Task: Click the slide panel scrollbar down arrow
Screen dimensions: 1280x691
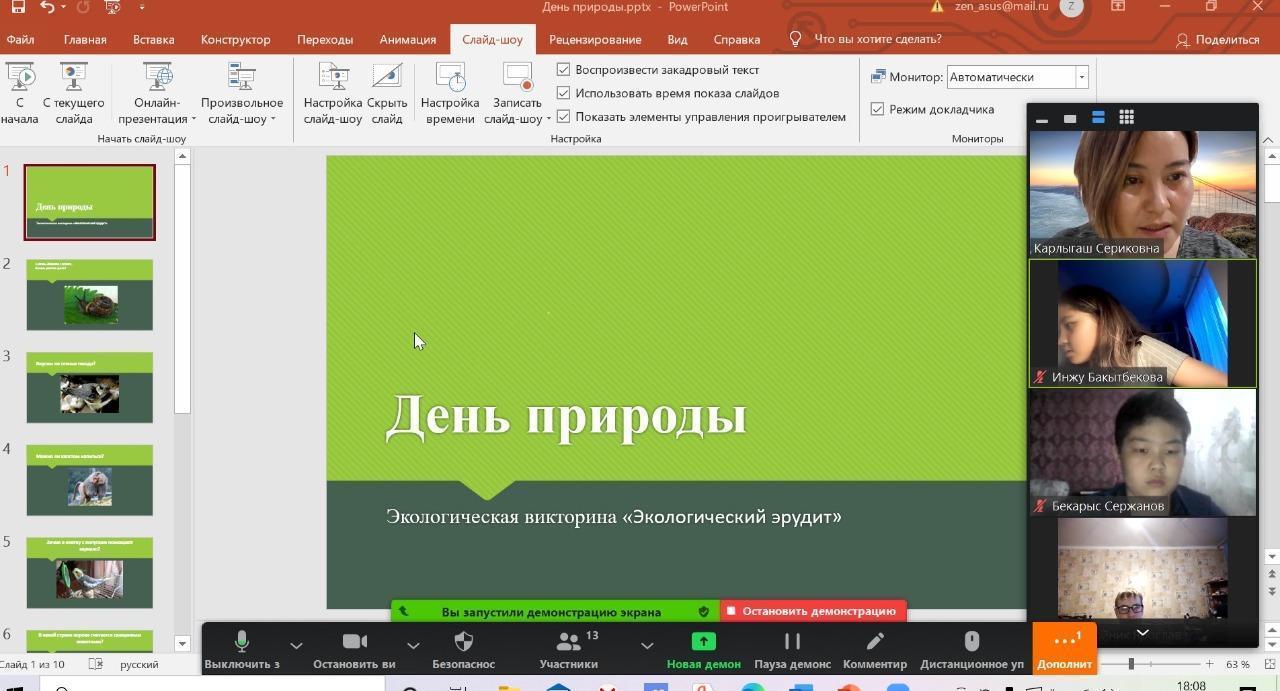Action: point(182,643)
